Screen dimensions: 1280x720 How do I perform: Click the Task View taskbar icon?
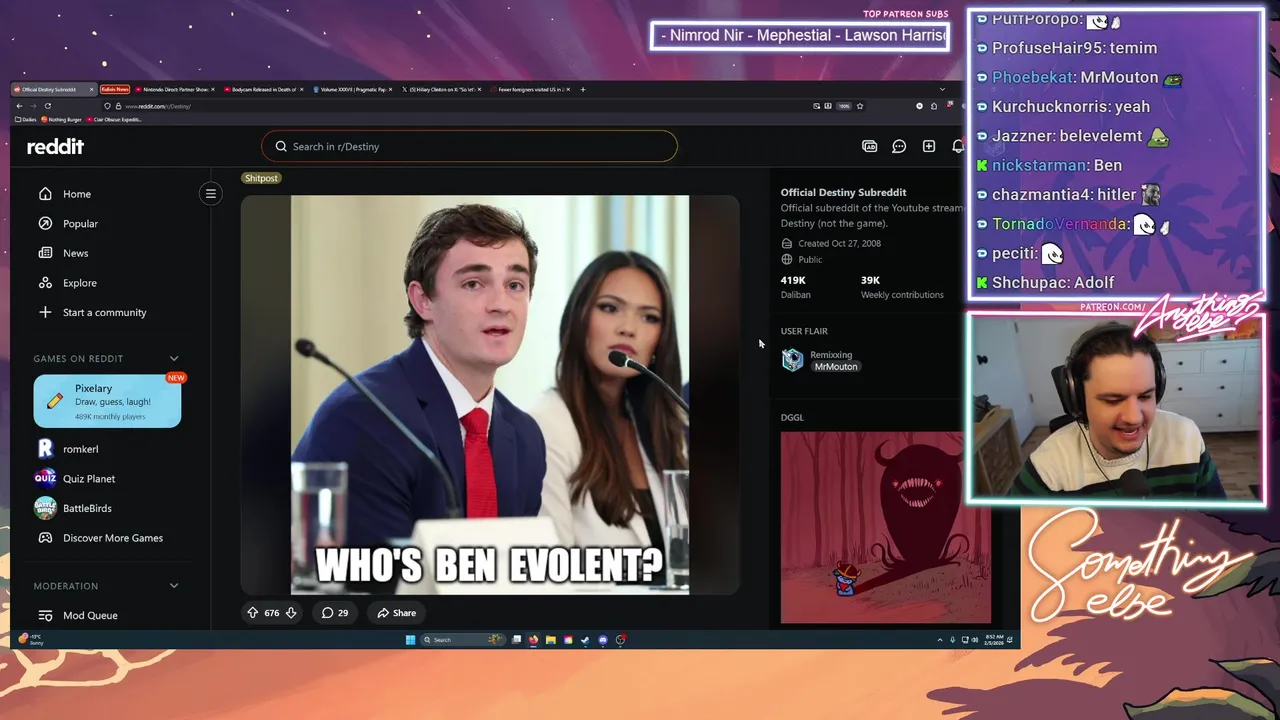[x=516, y=640]
